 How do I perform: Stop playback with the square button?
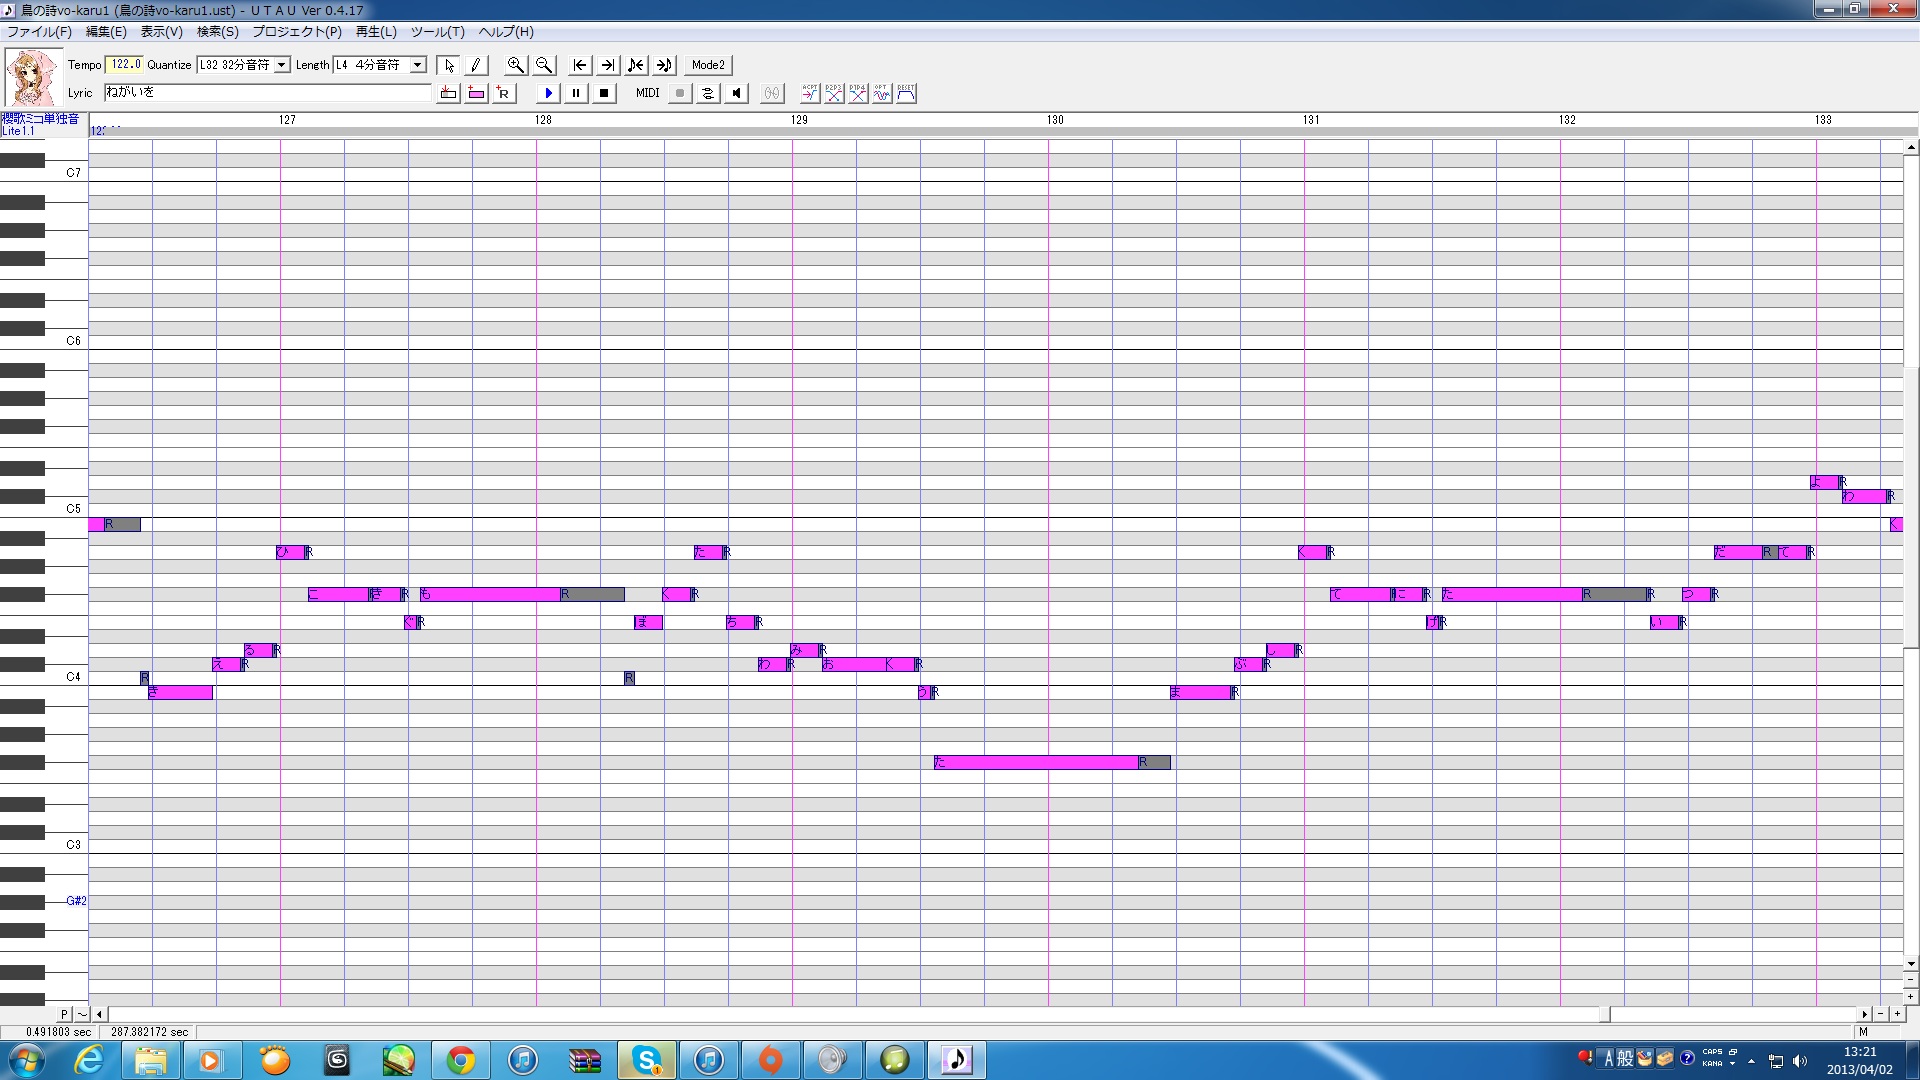pos(604,93)
